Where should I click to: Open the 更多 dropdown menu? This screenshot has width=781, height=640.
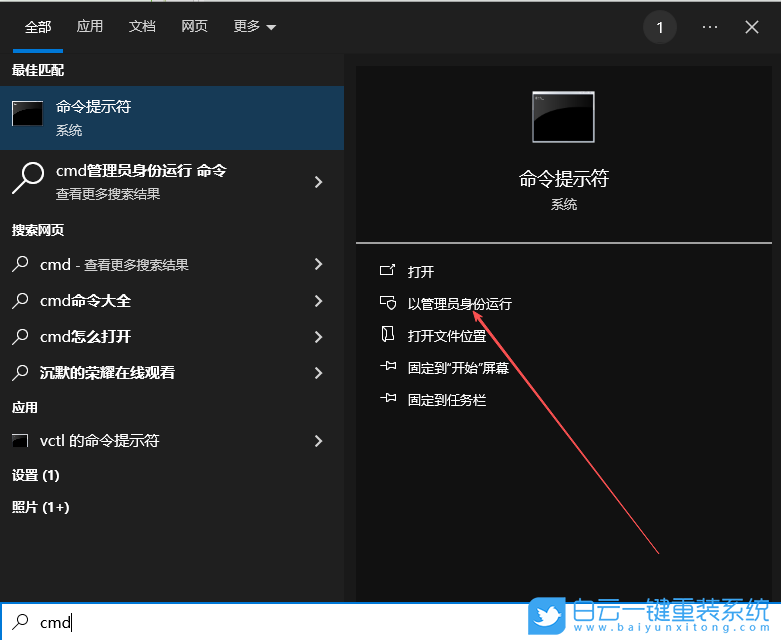tap(255, 26)
